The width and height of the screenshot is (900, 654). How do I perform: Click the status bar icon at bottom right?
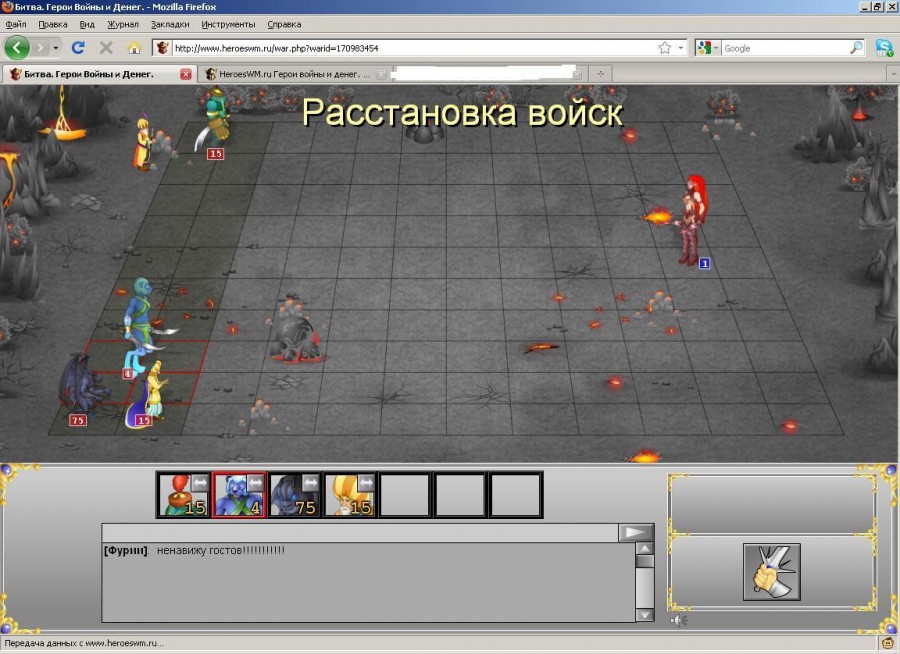(887, 643)
